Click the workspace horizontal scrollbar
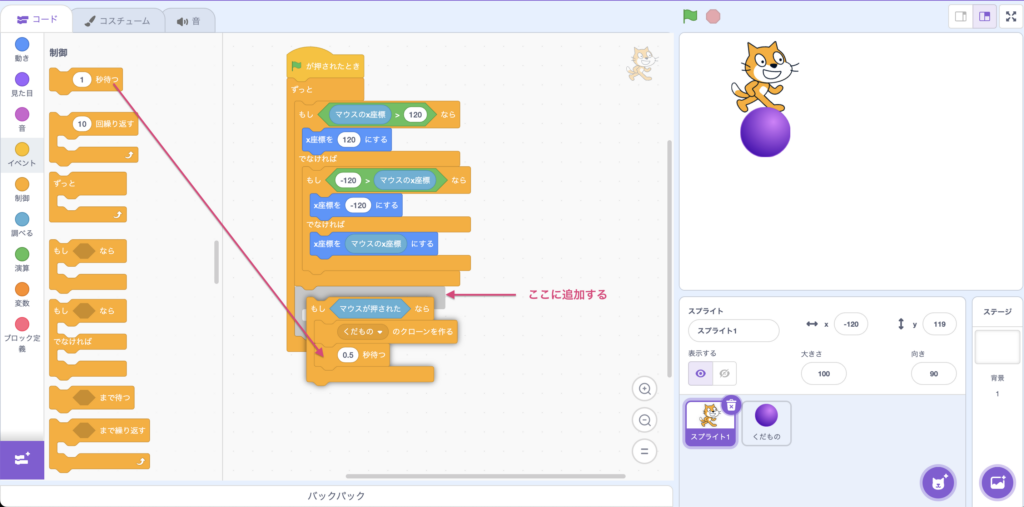This screenshot has height=507, width=1024. (x=485, y=476)
